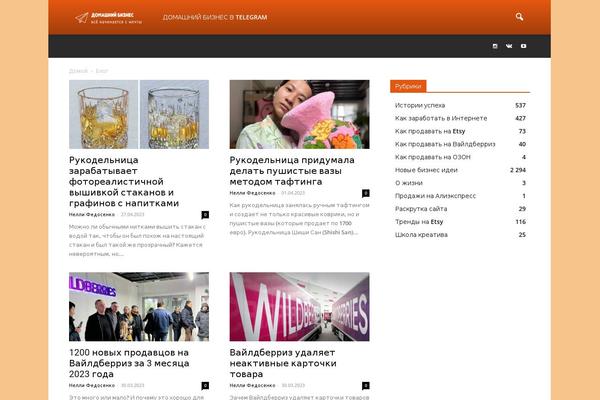Open Тренды на Etsy category
Viewport: 600px width, 400px height.
coord(419,222)
